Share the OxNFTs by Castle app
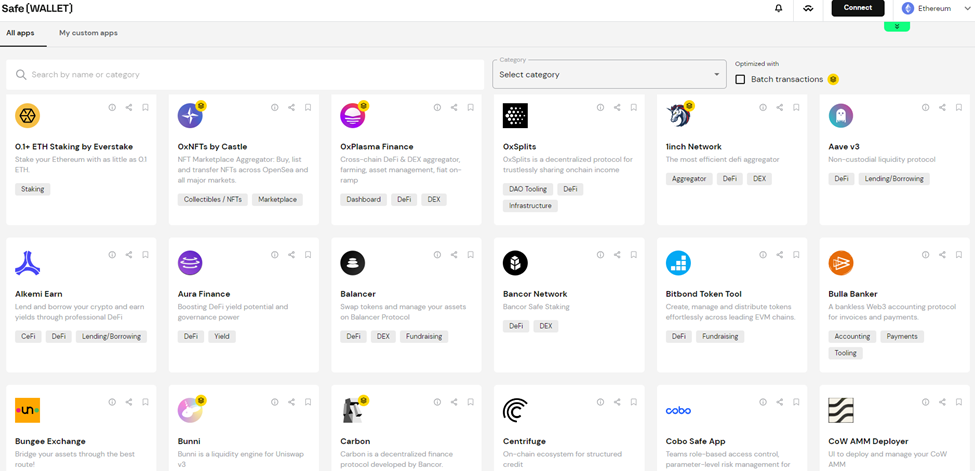 click(291, 108)
